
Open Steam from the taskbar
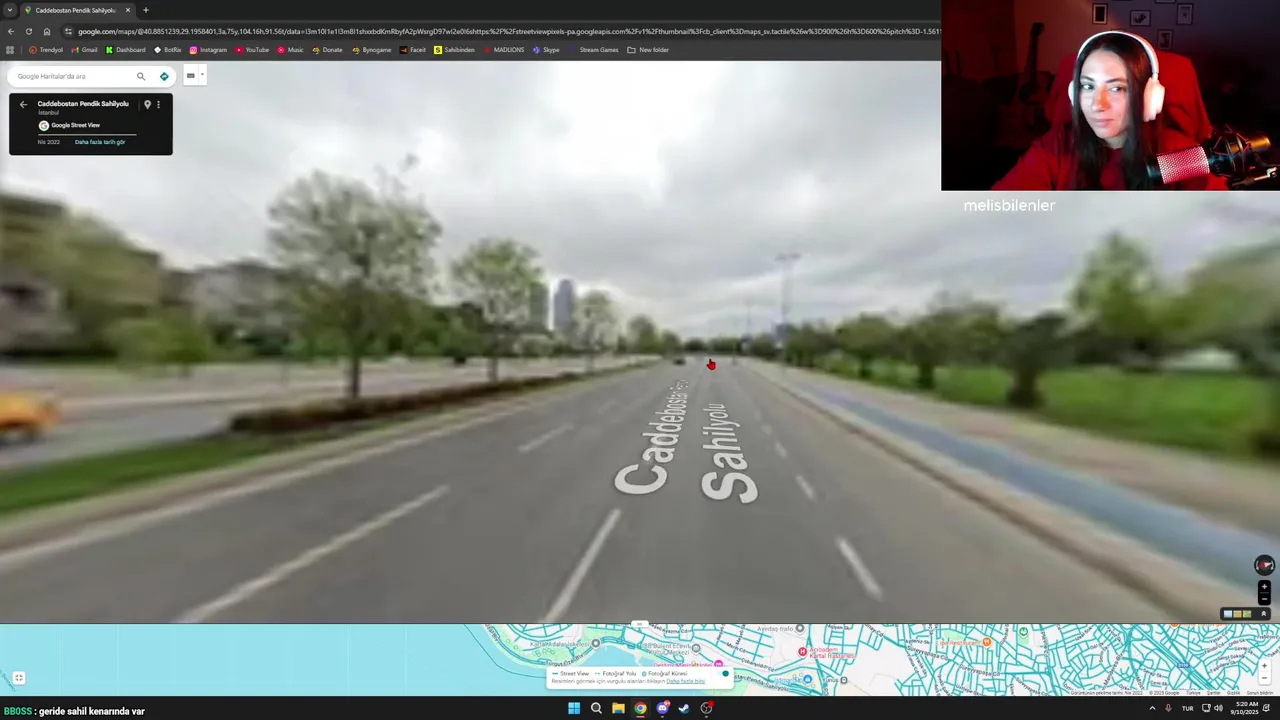click(x=684, y=708)
